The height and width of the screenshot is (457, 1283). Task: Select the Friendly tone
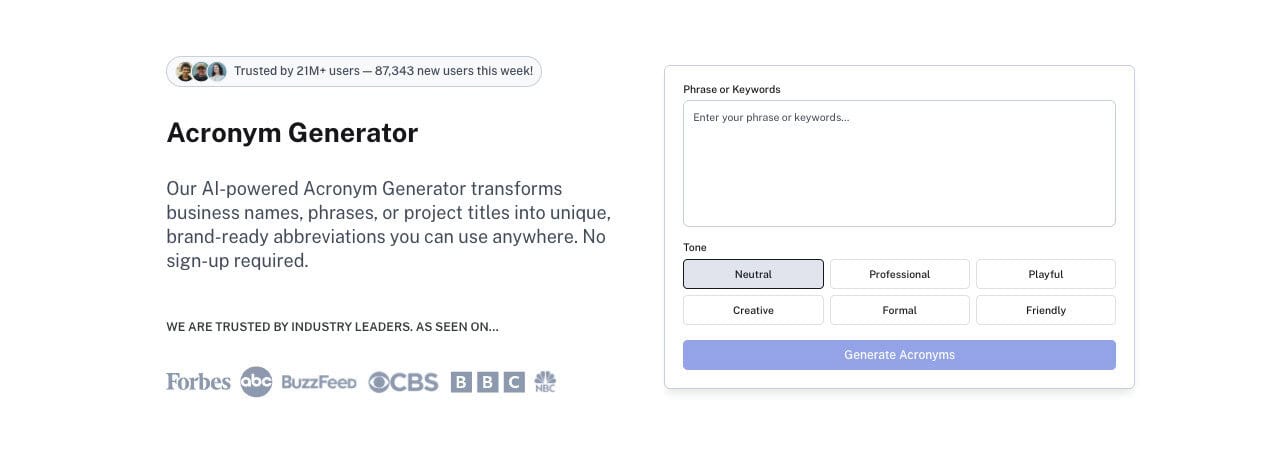point(1045,310)
